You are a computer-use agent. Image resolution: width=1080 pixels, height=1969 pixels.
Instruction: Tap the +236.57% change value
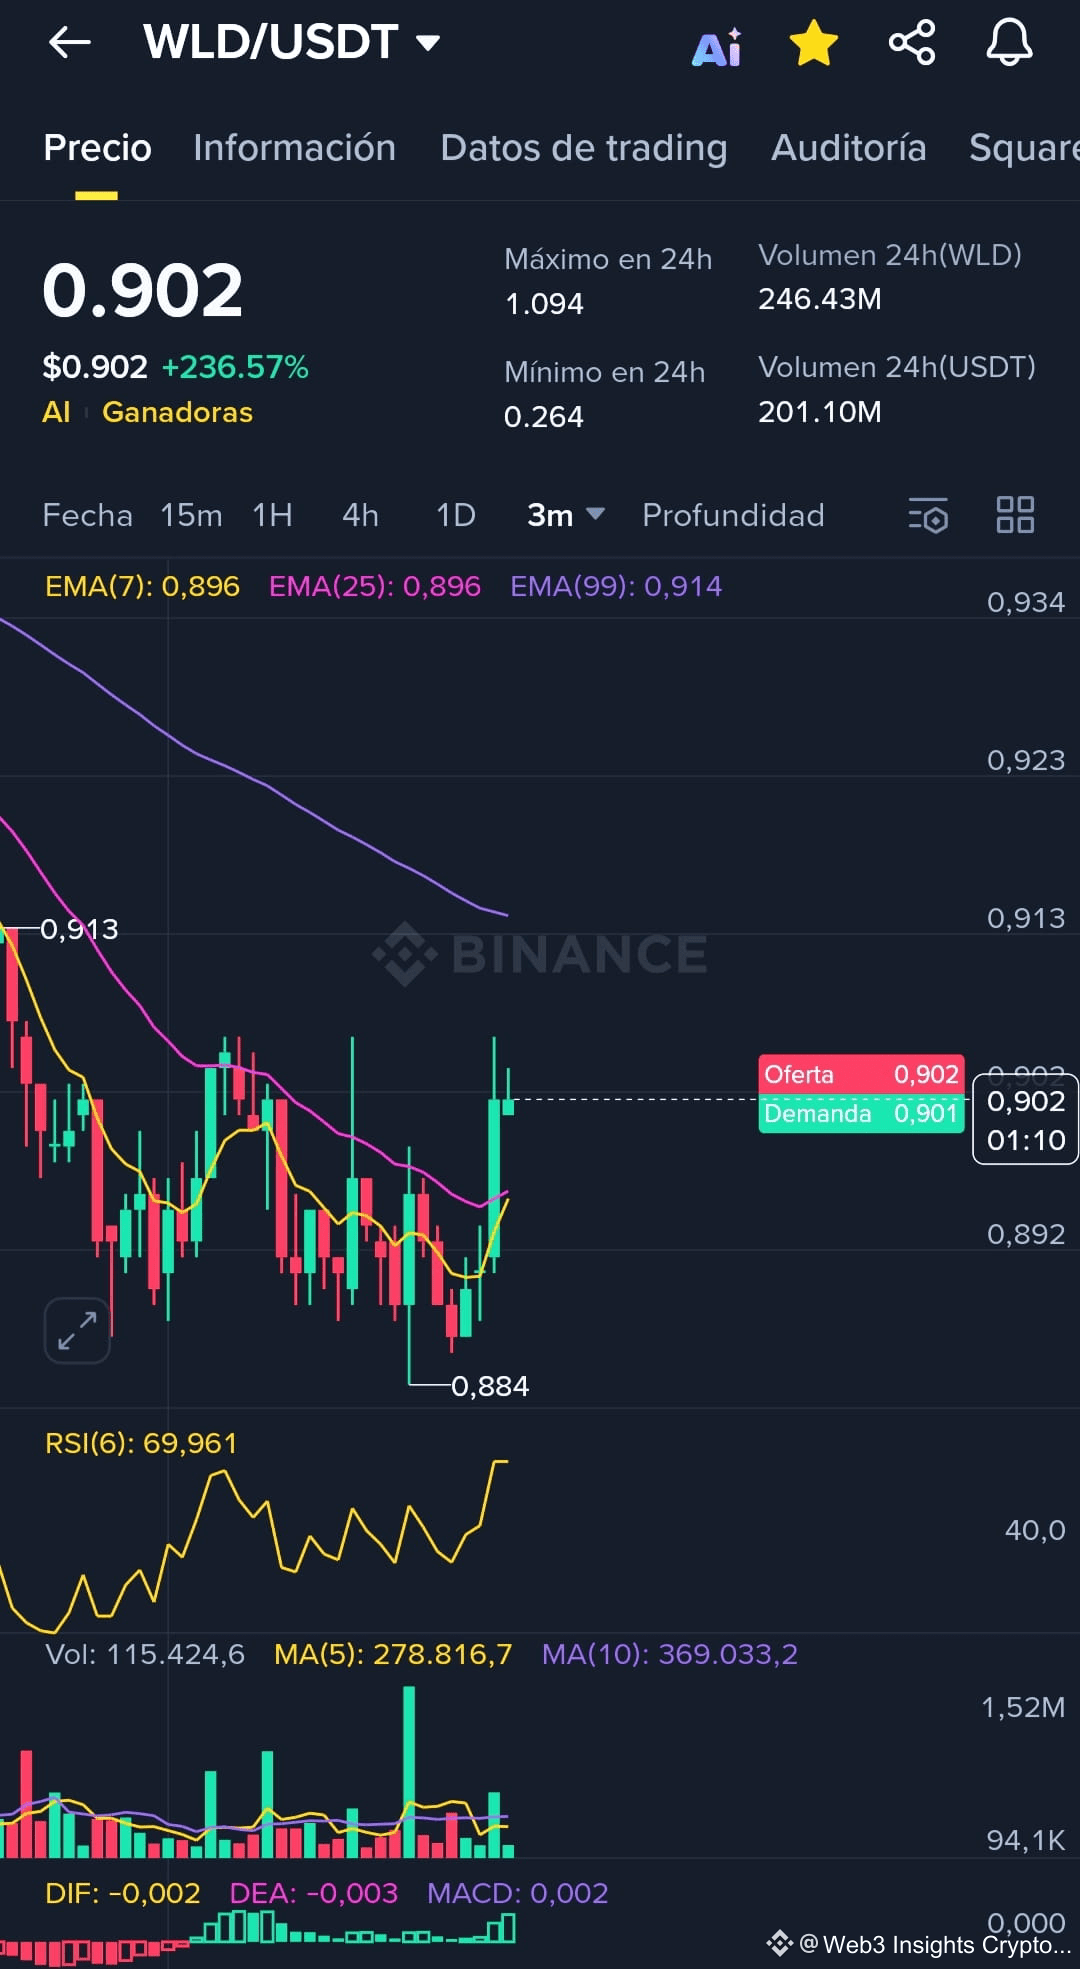click(x=235, y=367)
